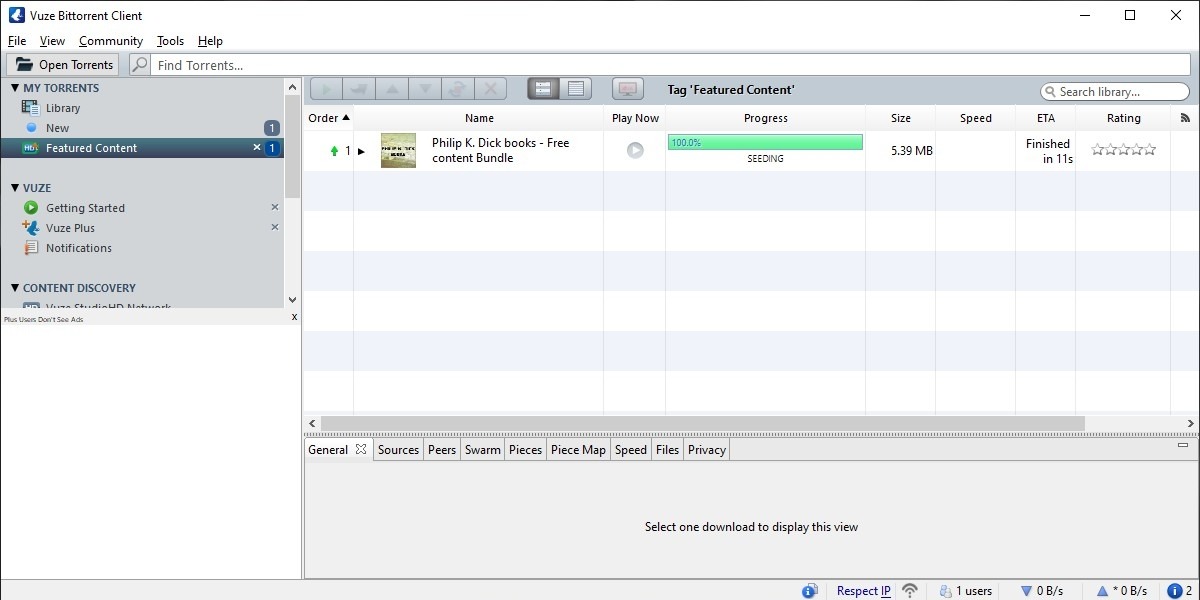Open the Notifications panel
Viewport: 1200px width, 600px height.
pos(78,248)
